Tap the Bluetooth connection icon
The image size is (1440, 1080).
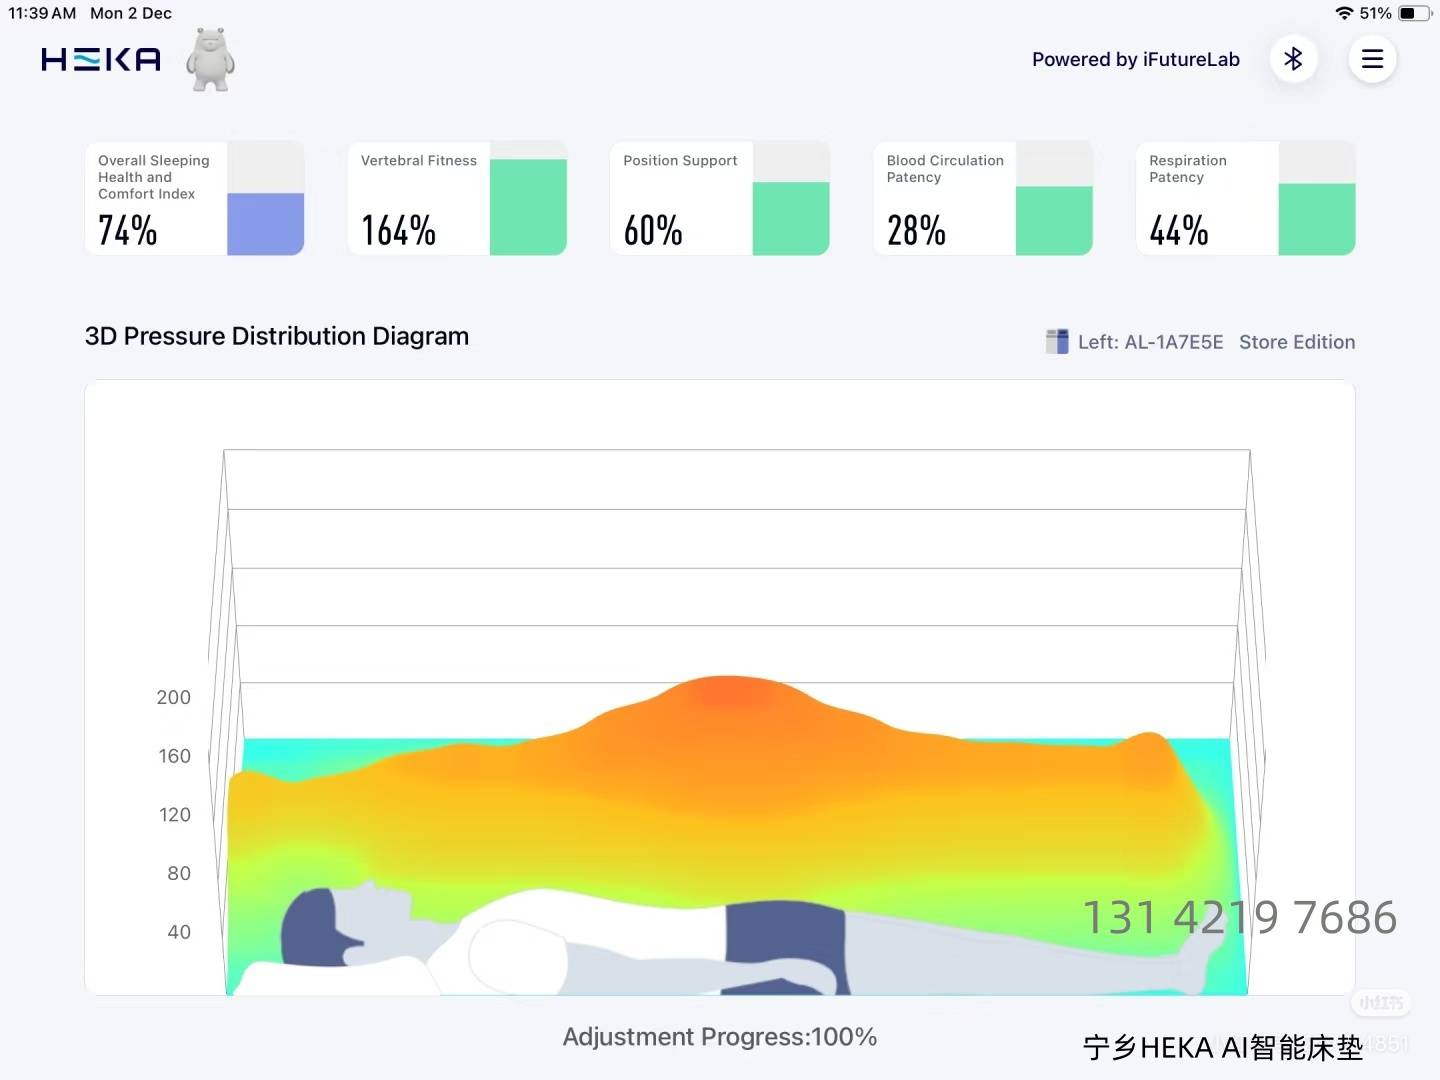click(x=1293, y=59)
